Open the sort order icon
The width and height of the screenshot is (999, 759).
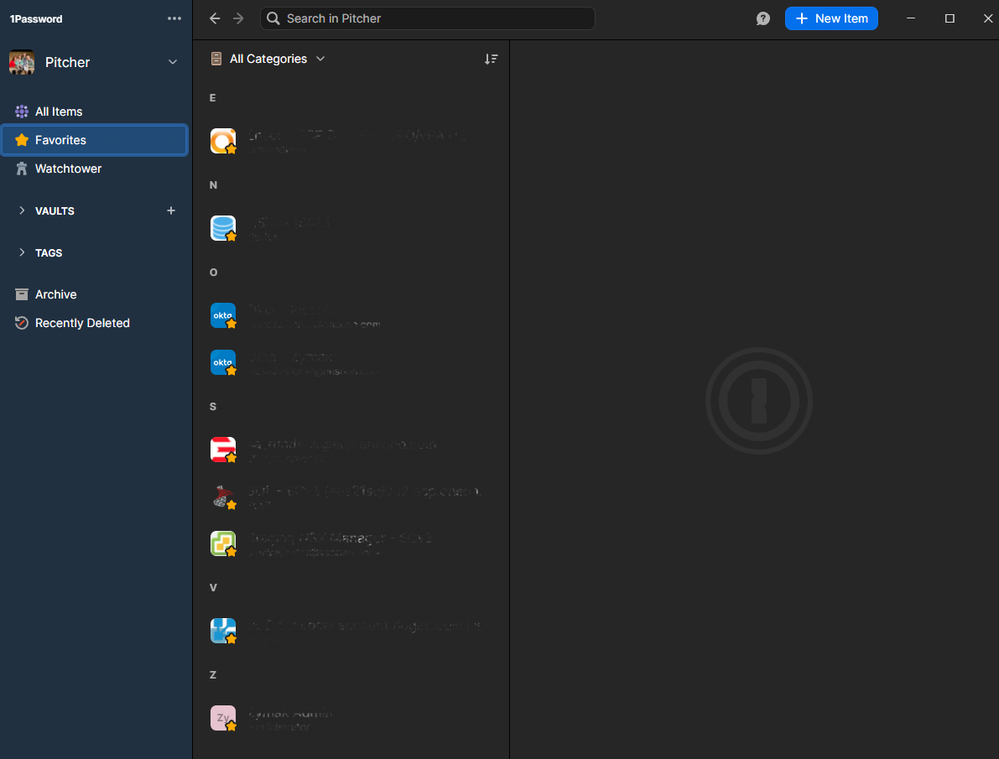(491, 59)
